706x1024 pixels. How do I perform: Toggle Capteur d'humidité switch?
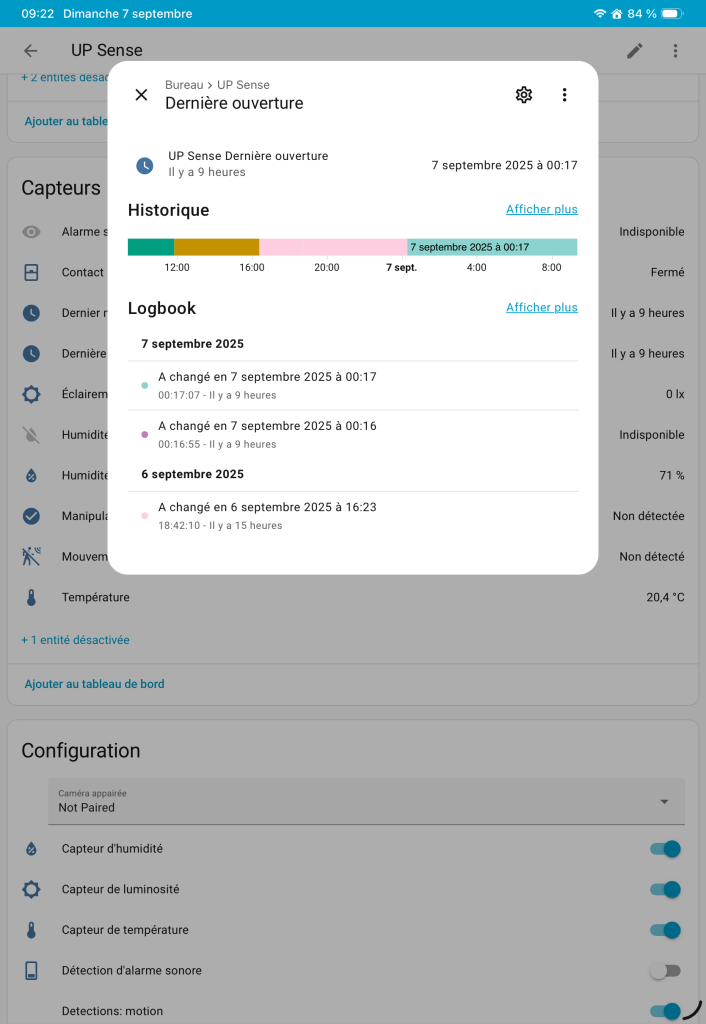pos(665,849)
